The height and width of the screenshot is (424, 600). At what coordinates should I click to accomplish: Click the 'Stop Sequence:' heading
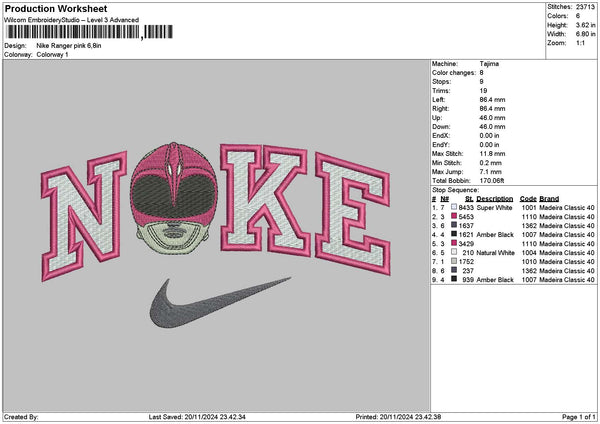455,190
